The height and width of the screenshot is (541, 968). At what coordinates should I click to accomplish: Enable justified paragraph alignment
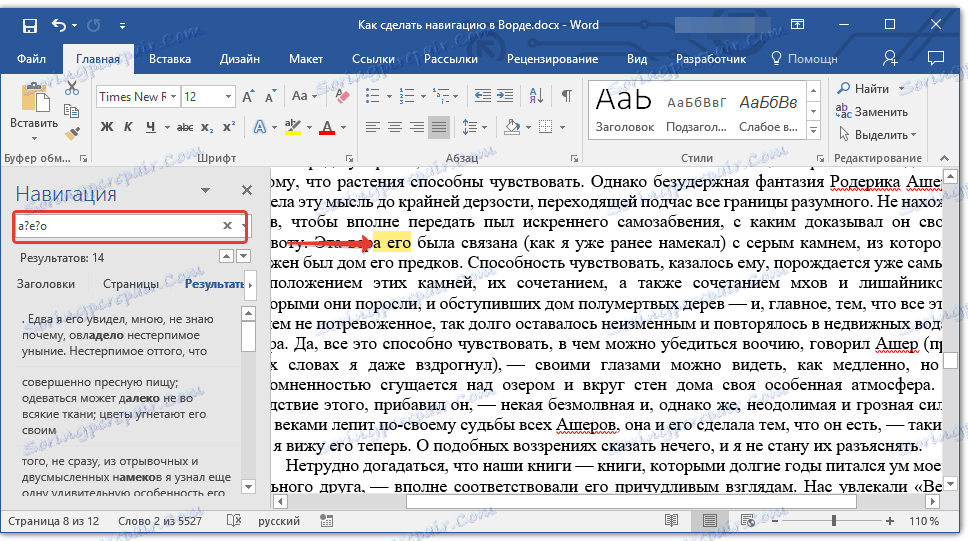(x=438, y=127)
